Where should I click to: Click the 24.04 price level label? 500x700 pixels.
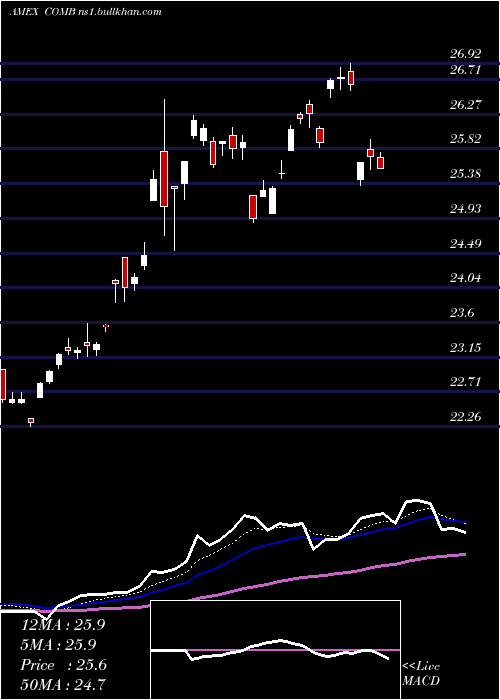point(466,278)
